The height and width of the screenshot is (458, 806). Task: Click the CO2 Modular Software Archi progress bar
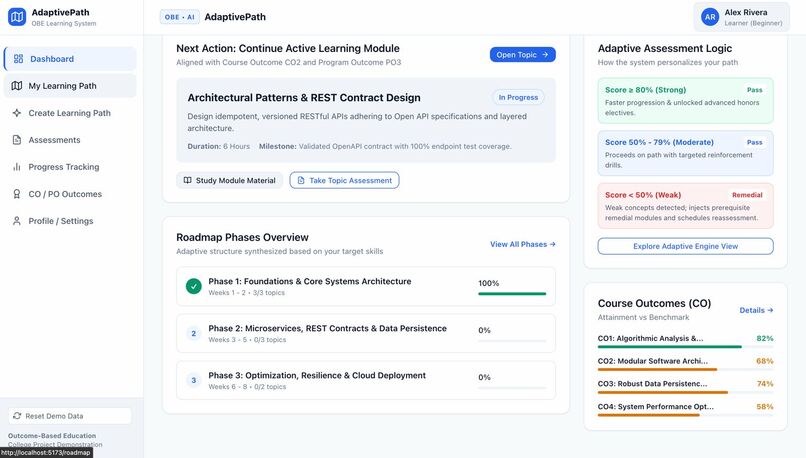(685, 370)
